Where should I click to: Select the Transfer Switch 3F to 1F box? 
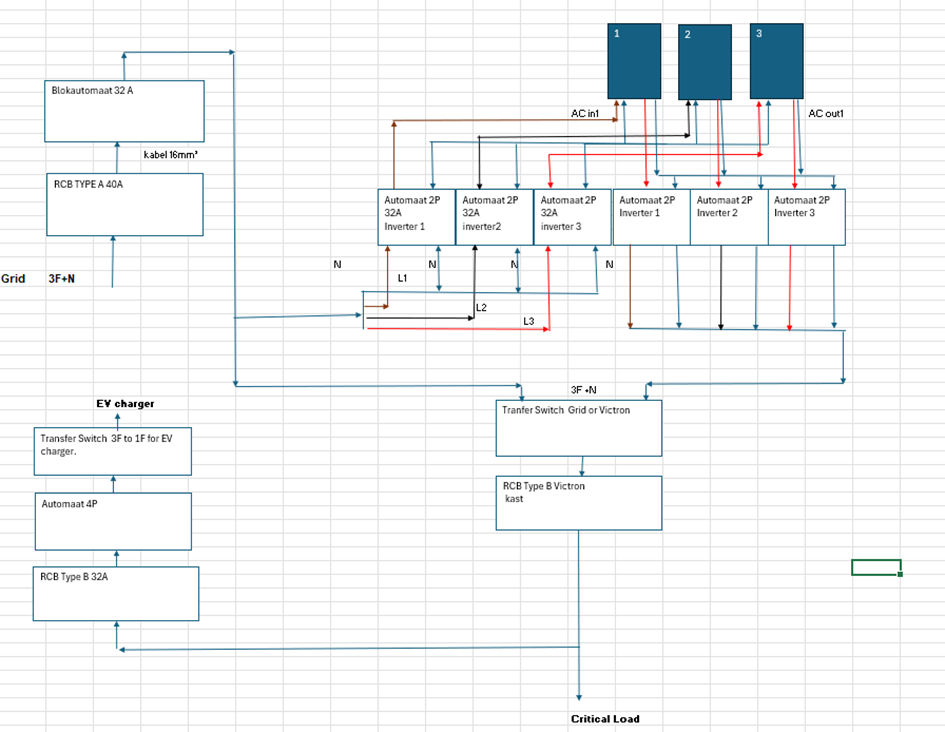[x=113, y=451]
